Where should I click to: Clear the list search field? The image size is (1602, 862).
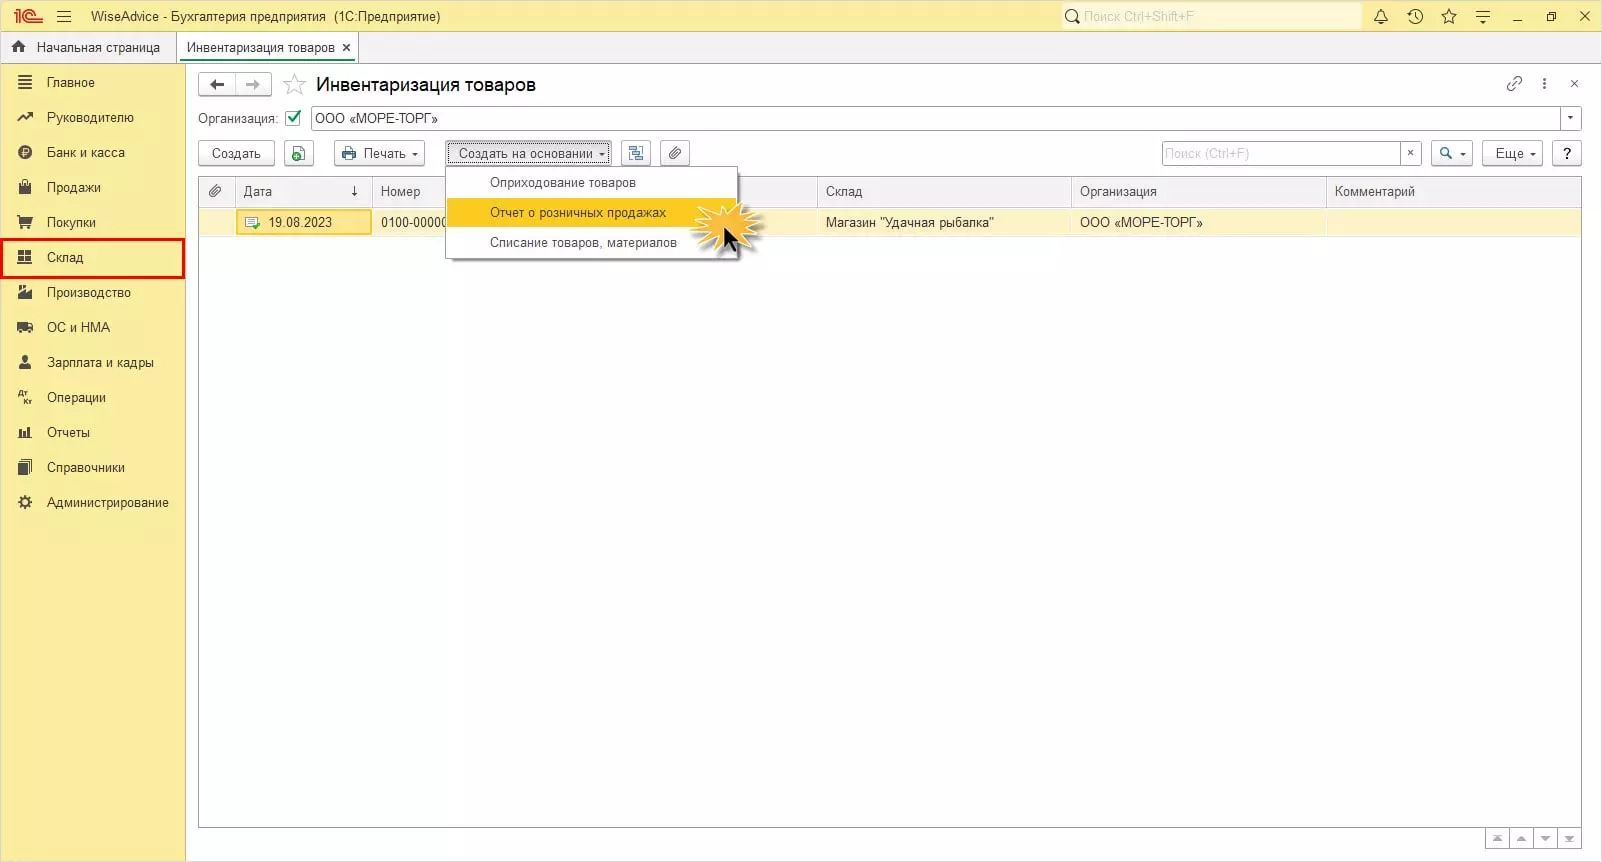pyautogui.click(x=1410, y=153)
